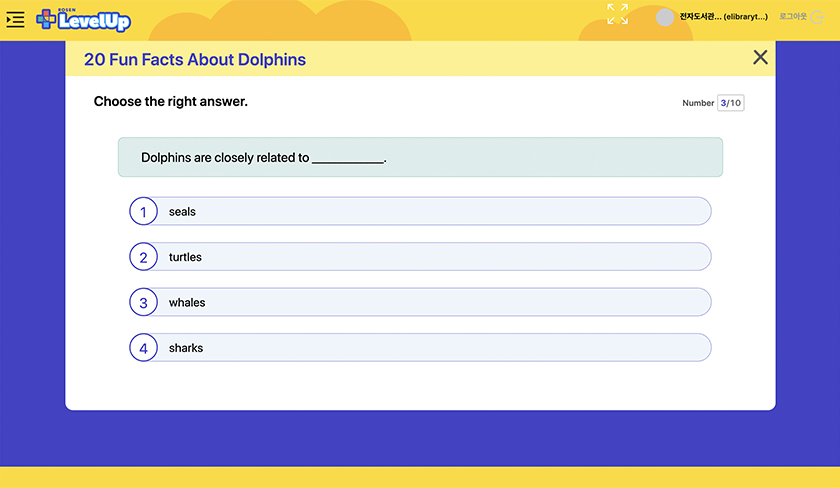Click the logout arrow icon
The image size is (840, 488).
815,17
